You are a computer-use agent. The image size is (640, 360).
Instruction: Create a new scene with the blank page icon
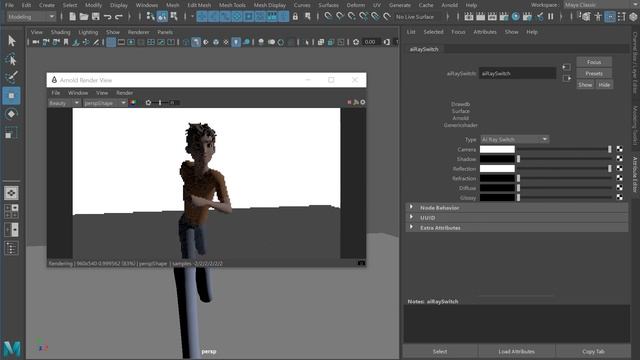[72, 17]
